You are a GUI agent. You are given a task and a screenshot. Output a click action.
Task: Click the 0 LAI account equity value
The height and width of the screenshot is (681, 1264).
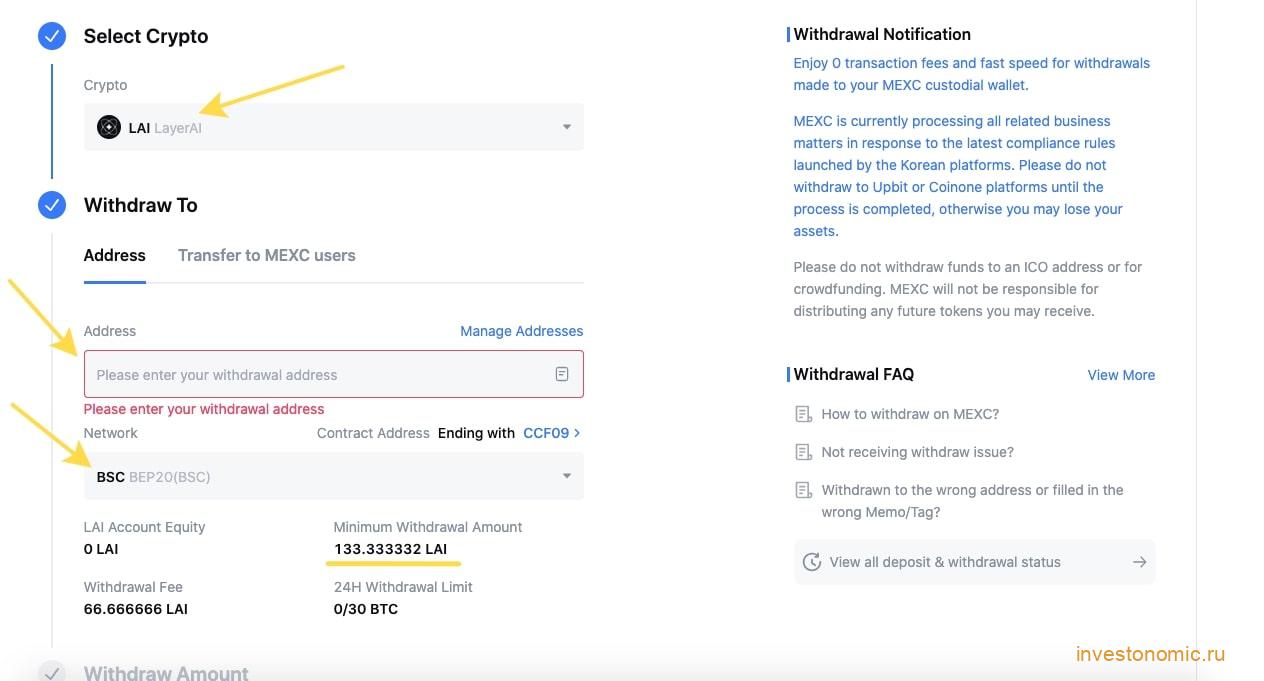[x=101, y=549]
